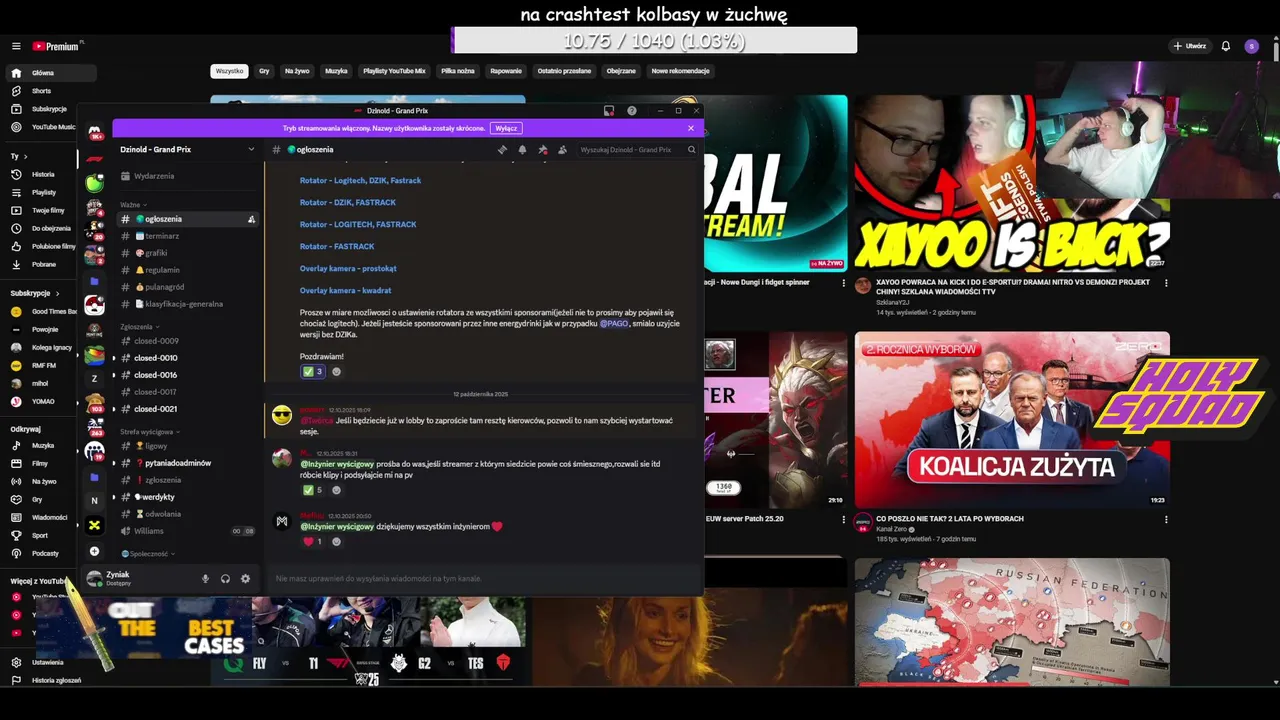Image resolution: width=1280 pixels, height=720 pixels.
Task: Open threads icon in channel header
Action: pos(502,149)
